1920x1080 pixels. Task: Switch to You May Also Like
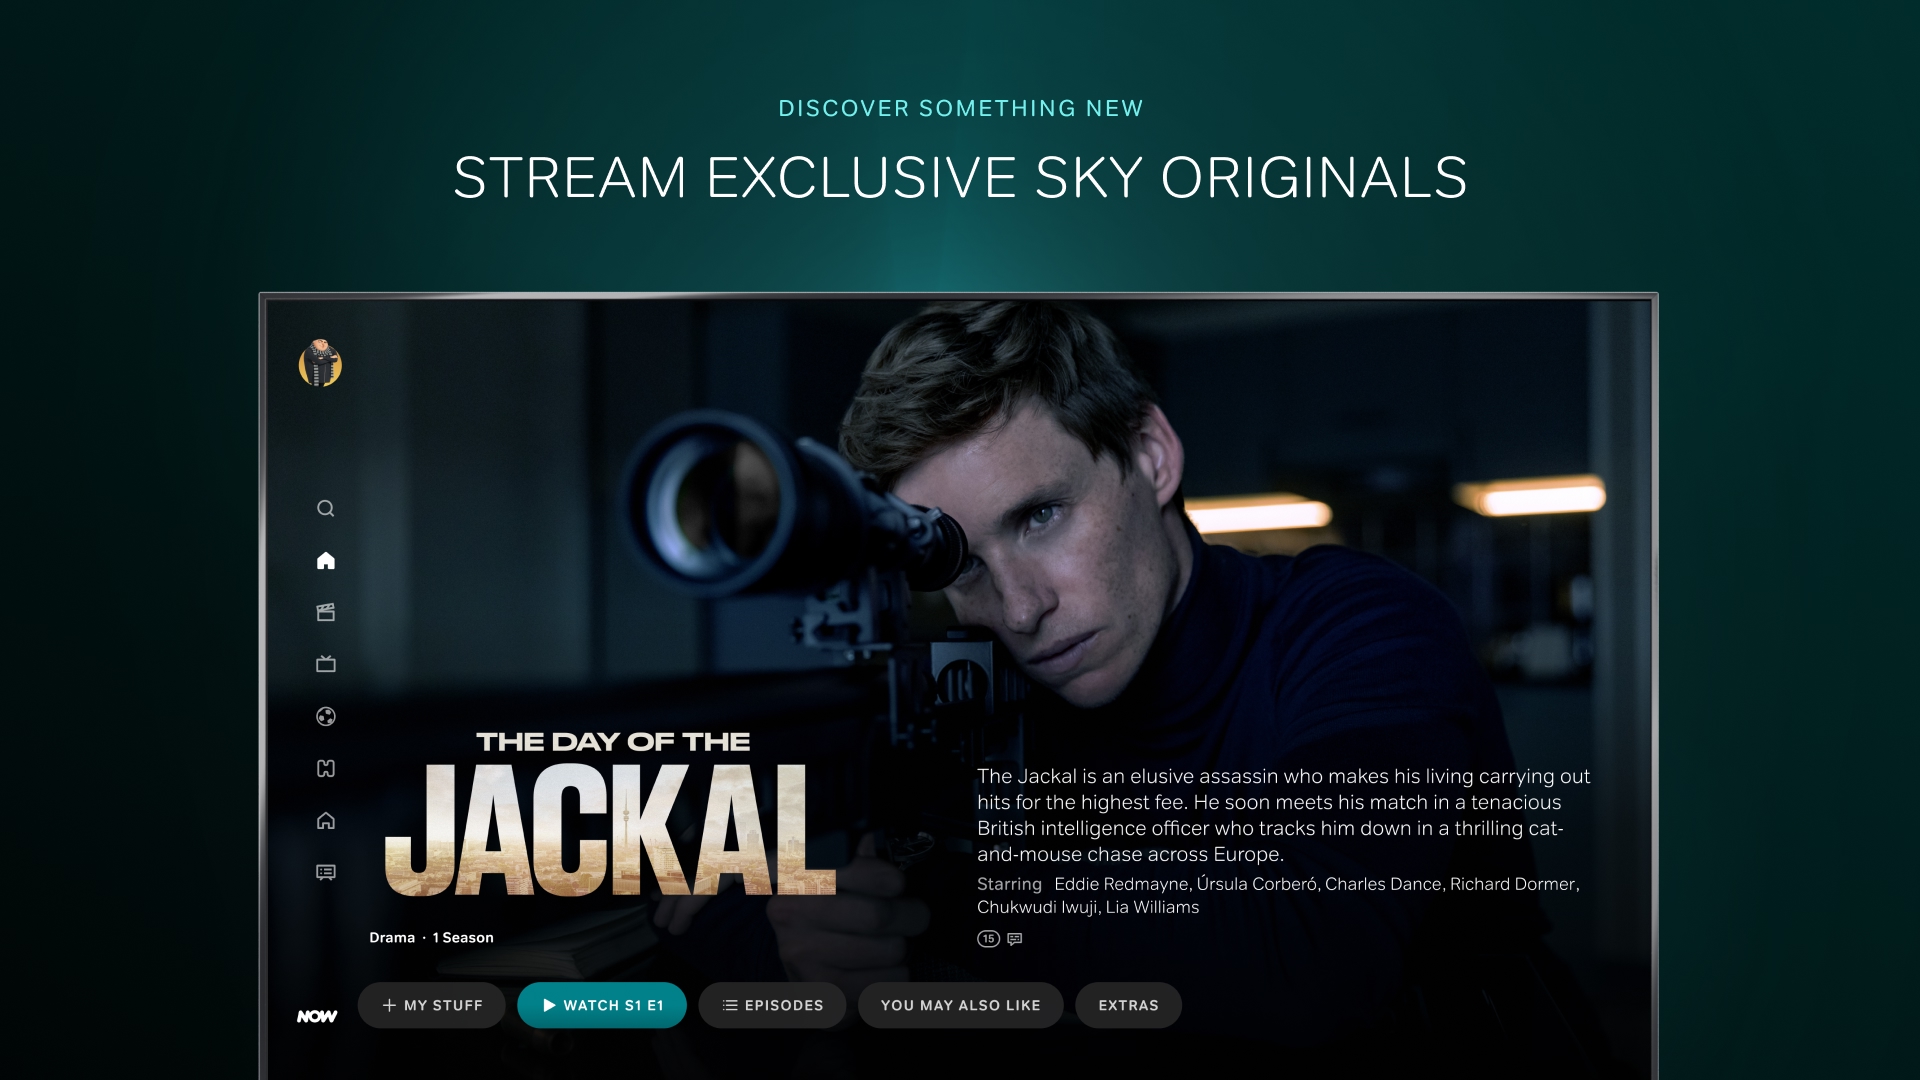(961, 1005)
